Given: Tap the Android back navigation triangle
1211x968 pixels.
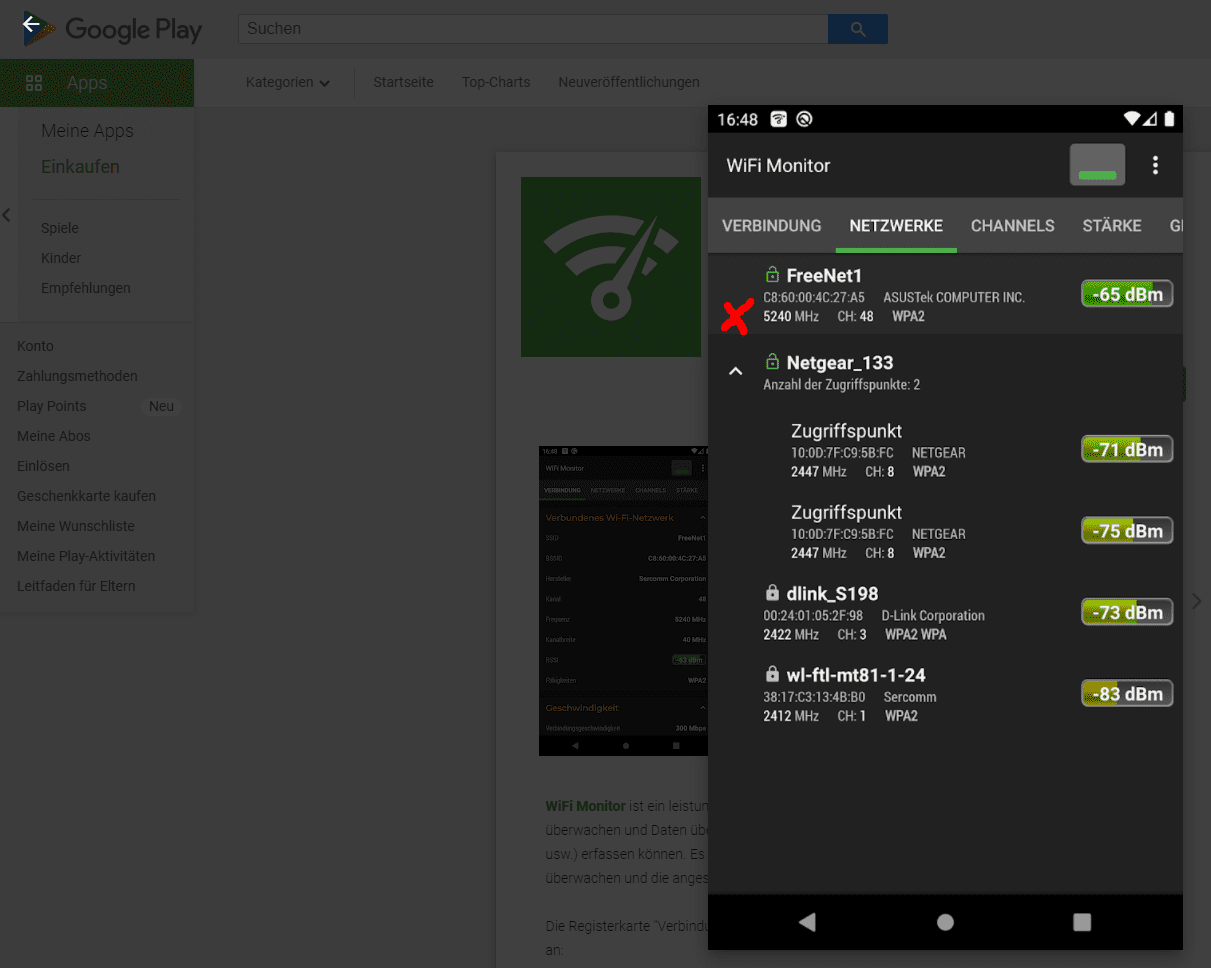Looking at the screenshot, I should [x=808, y=922].
